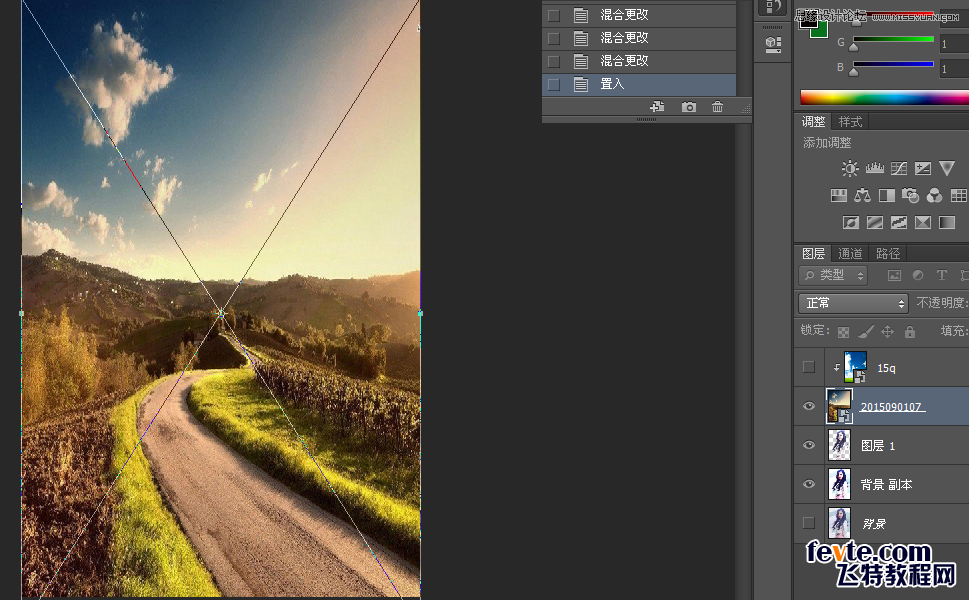The height and width of the screenshot is (600, 969).
Task: Add a Photo Filter adjustment (camera icon)
Action: pyautogui.click(x=910, y=196)
